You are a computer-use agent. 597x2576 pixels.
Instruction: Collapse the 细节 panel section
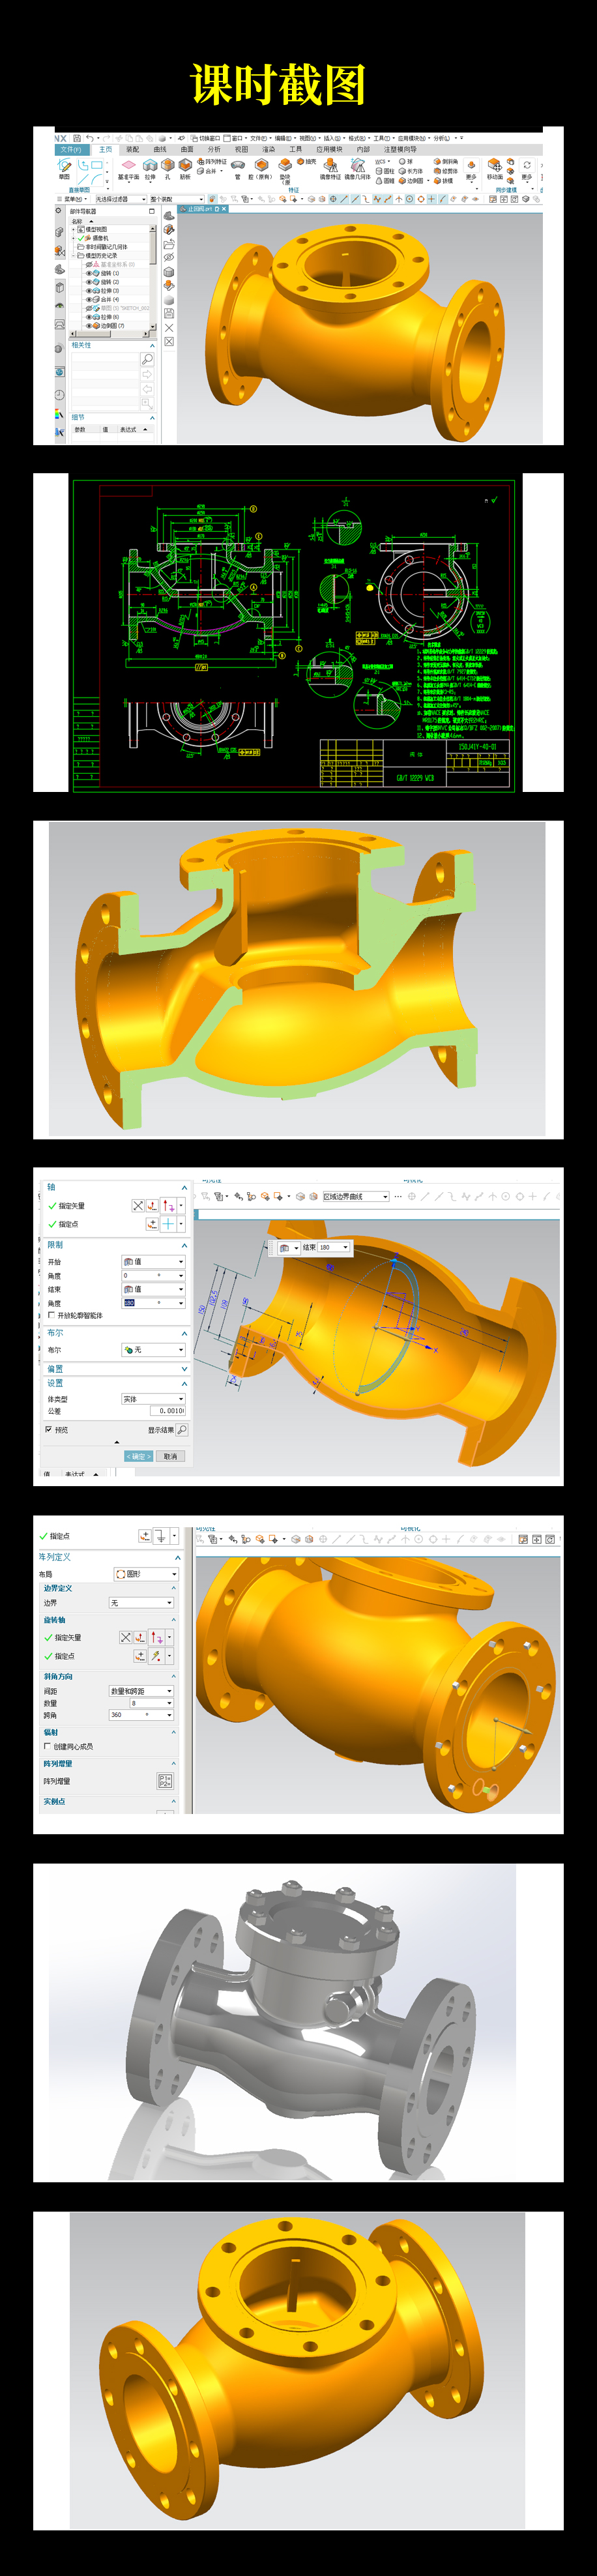pyautogui.click(x=152, y=417)
